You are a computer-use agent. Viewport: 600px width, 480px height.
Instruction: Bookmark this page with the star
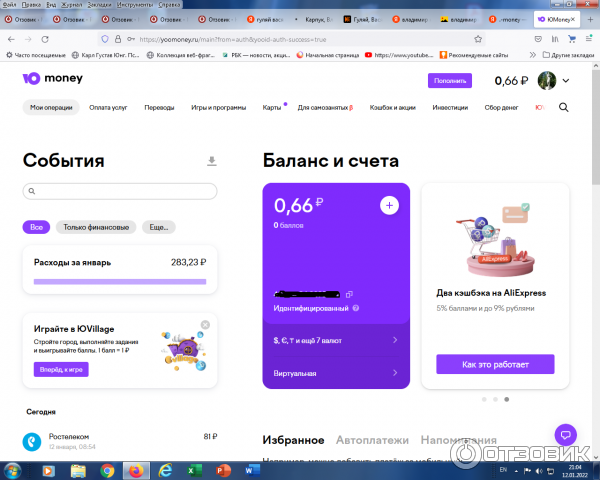tap(478, 39)
